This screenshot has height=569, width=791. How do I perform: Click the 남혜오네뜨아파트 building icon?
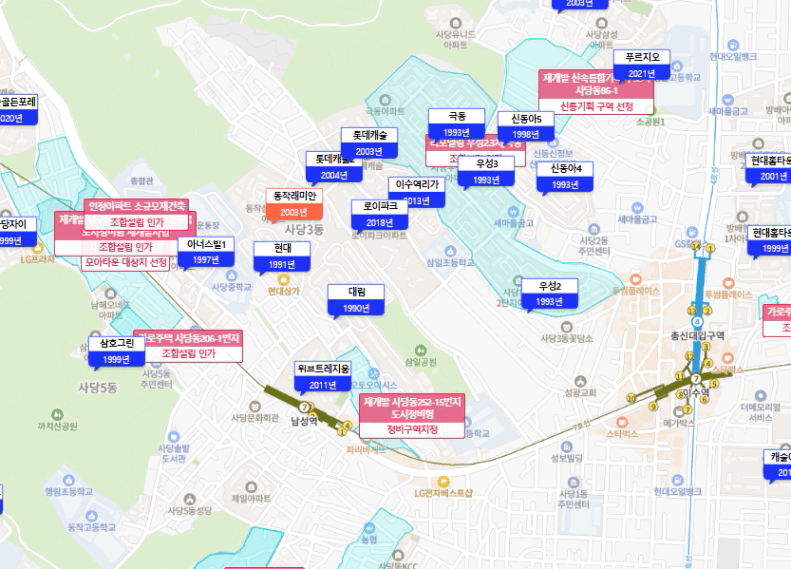coord(110,294)
